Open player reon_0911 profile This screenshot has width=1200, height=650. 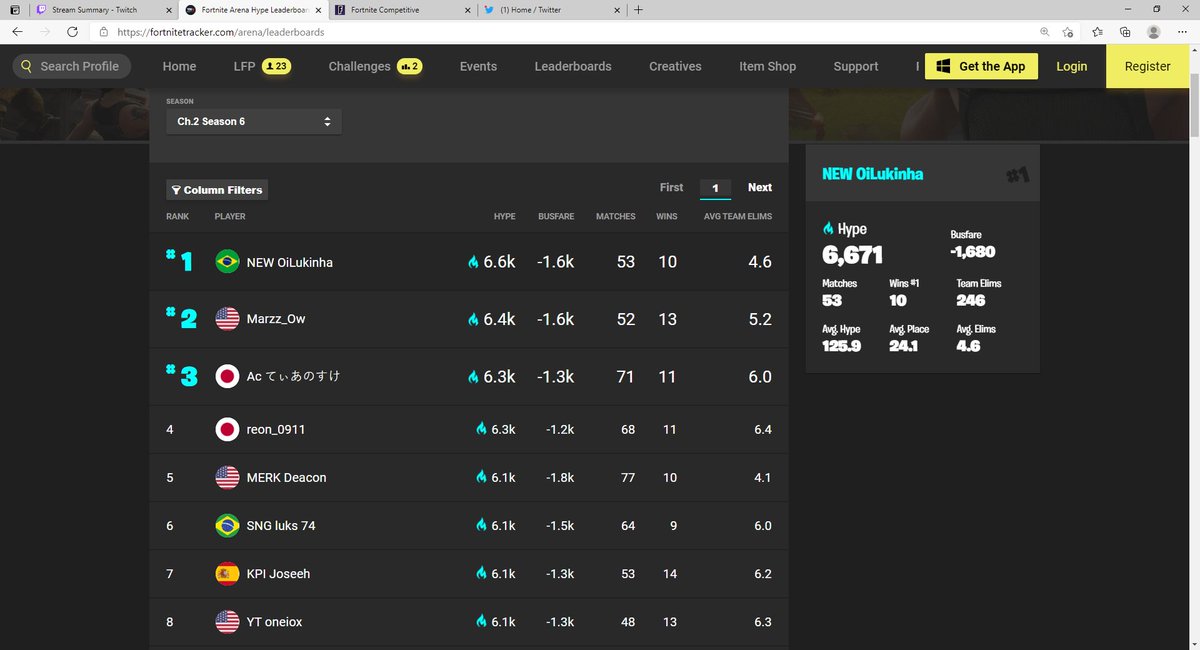[x=276, y=429]
